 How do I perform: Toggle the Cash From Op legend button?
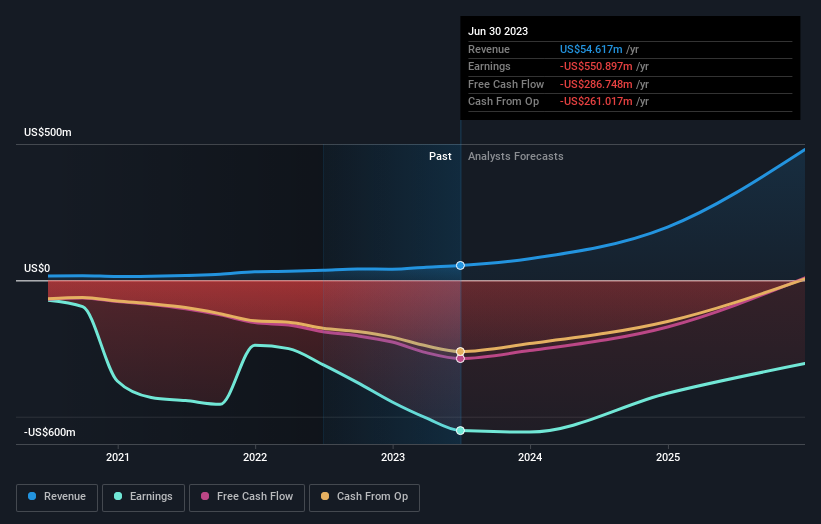(x=364, y=497)
